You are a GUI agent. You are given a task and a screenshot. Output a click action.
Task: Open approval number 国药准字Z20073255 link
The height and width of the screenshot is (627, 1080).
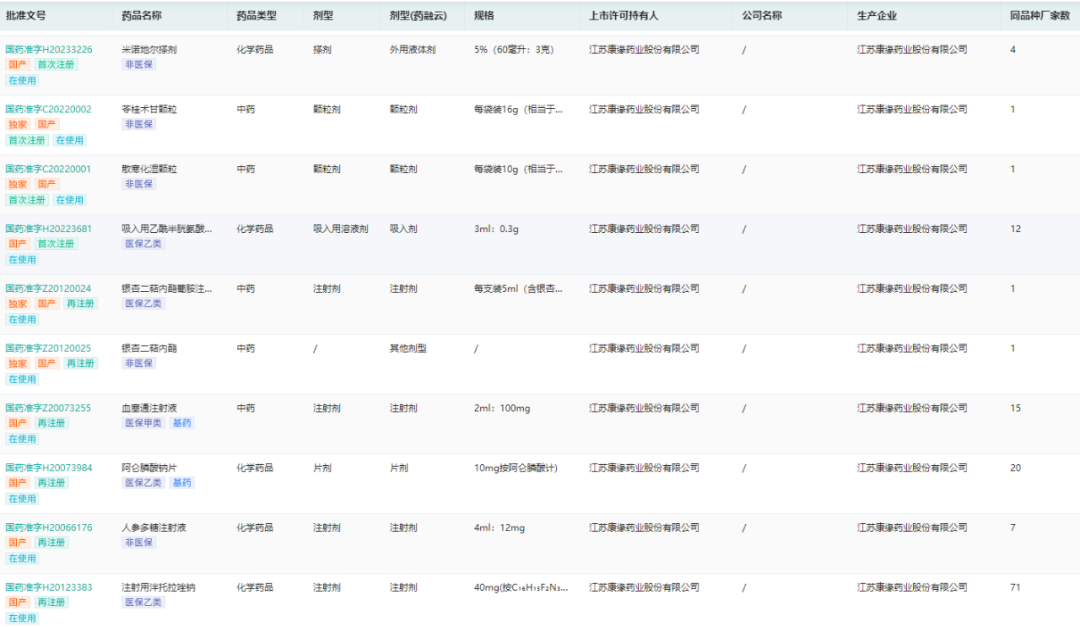coord(48,408)
